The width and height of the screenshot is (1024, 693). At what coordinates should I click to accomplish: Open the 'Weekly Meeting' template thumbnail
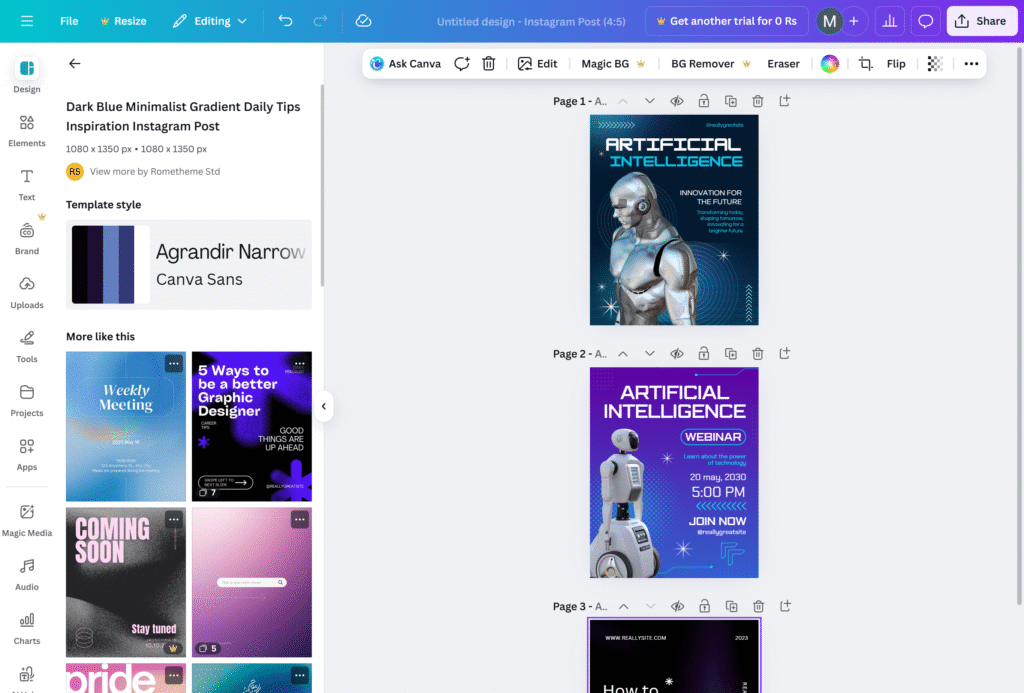pos(125,426)
